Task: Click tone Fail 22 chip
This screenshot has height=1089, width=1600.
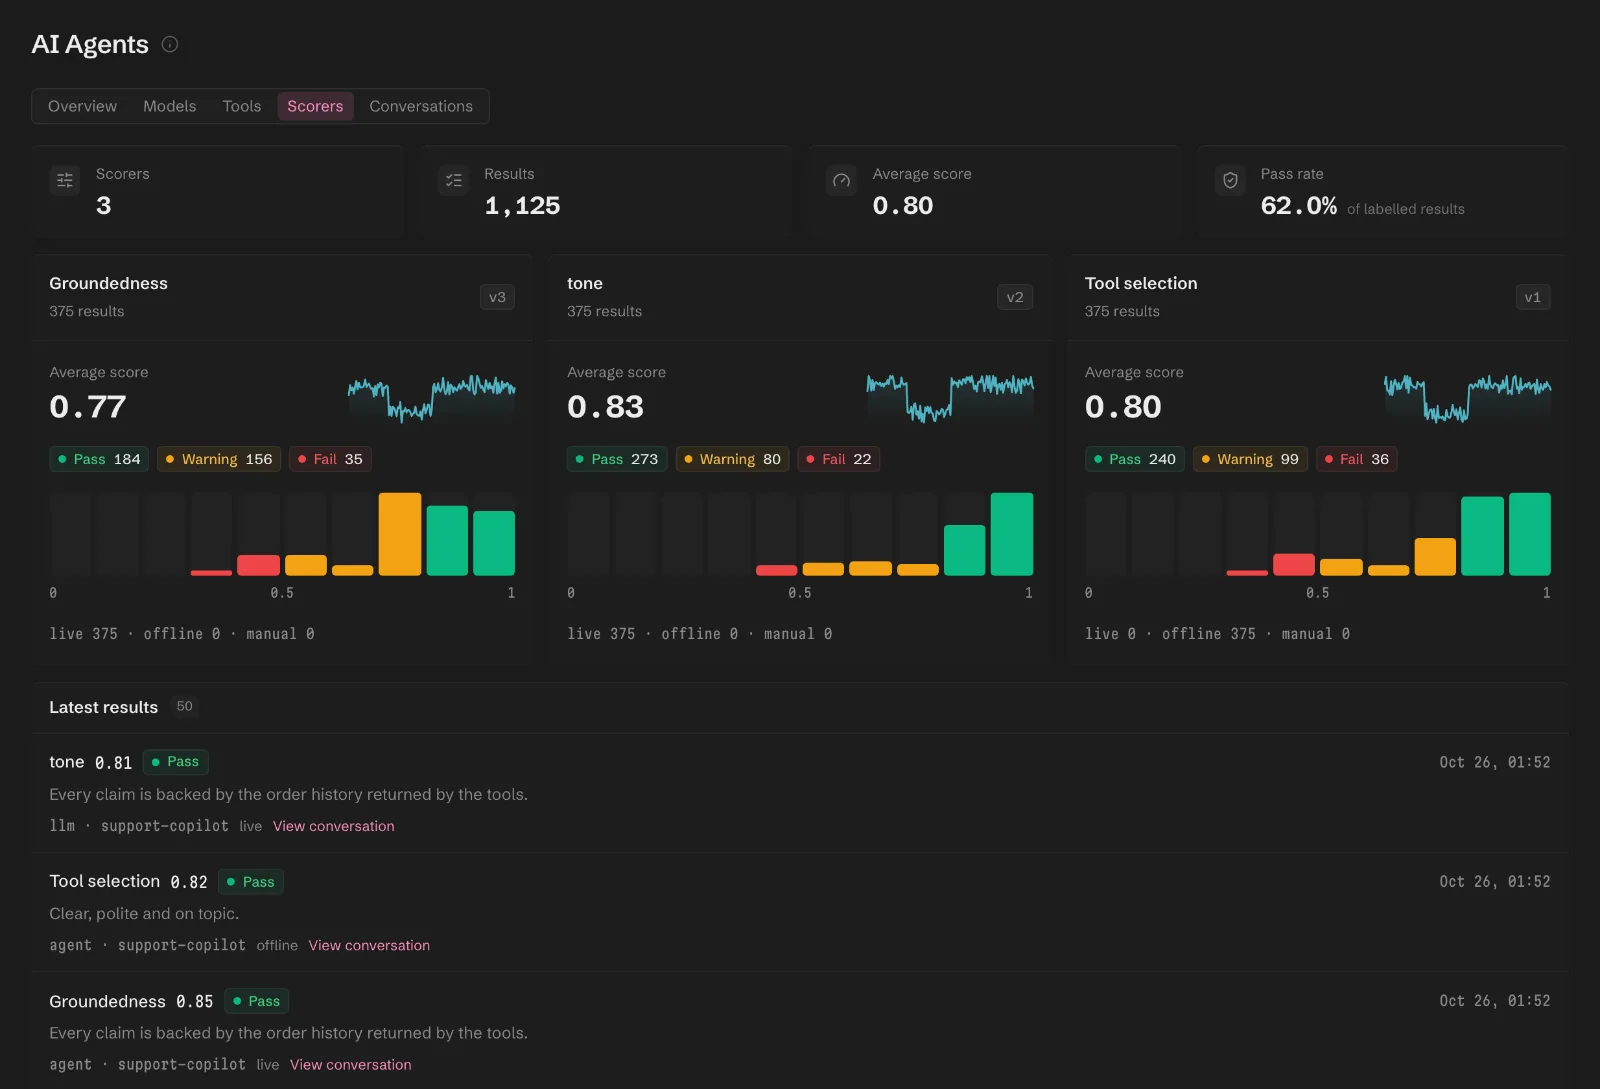Action: 838,459
